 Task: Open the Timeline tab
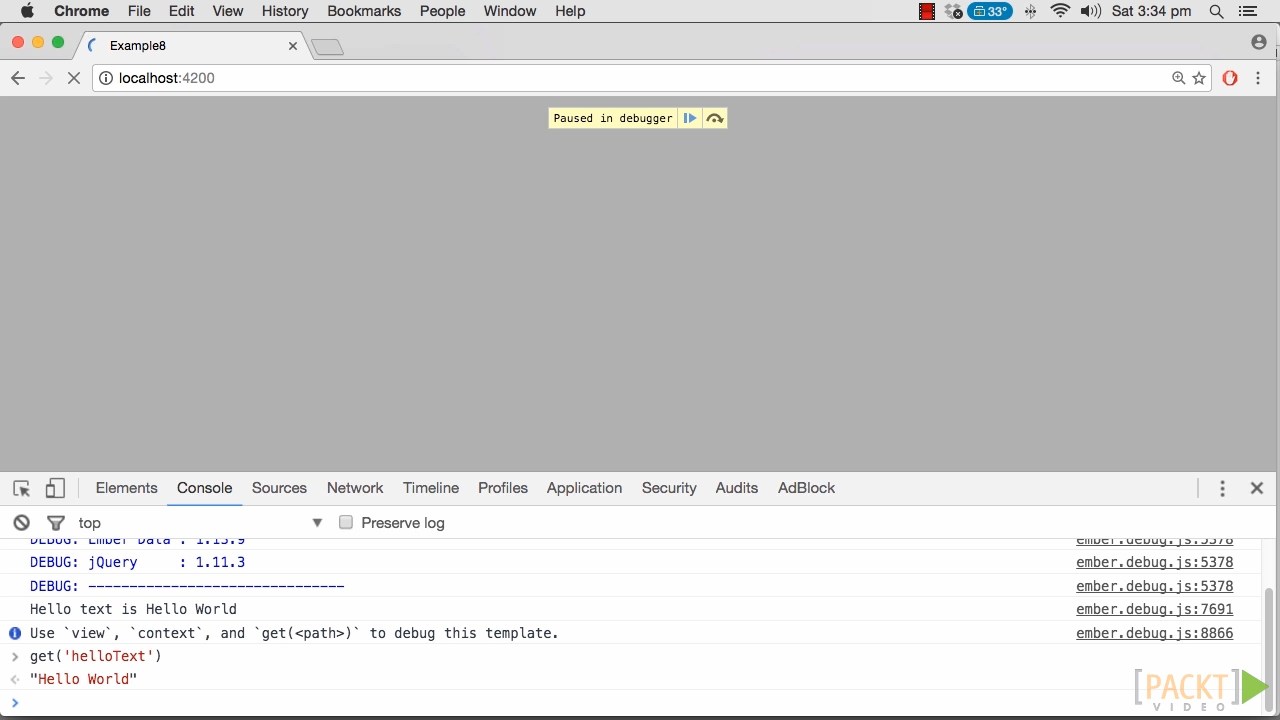tap(431, 488)
